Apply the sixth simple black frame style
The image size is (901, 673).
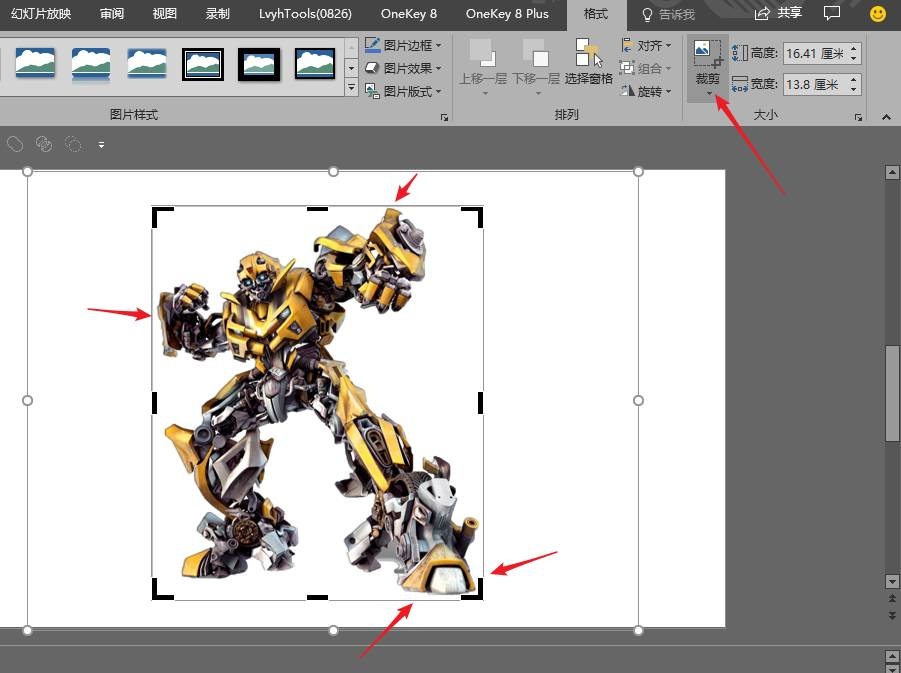pos(315,64)
